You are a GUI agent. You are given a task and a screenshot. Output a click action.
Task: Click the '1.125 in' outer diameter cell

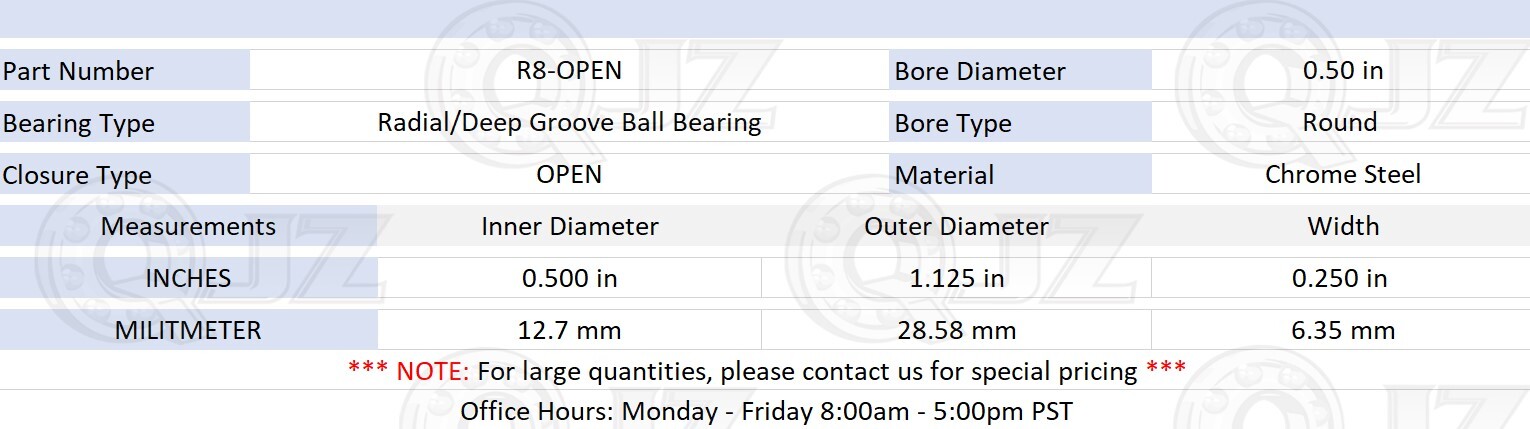957,278
